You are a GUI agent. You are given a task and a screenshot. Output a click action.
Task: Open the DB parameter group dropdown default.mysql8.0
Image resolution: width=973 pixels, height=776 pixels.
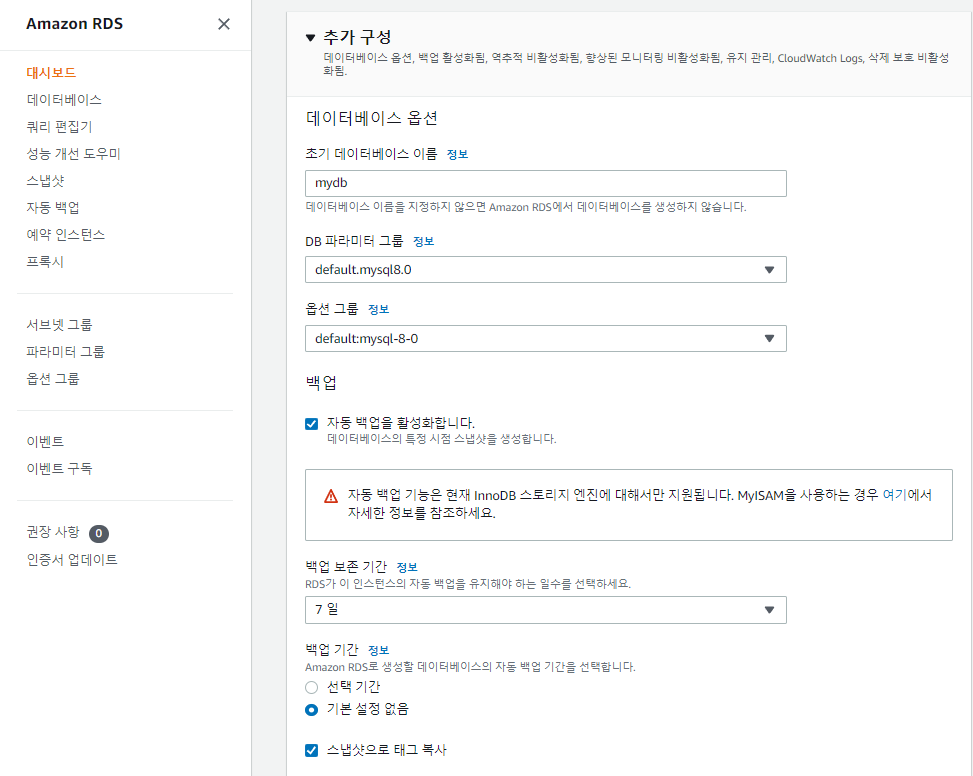545,270
